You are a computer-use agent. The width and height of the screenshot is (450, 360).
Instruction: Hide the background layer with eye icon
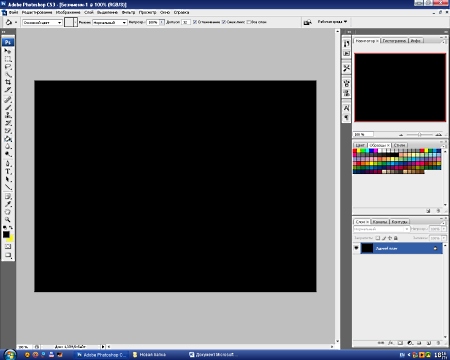[x=356, y=248]
